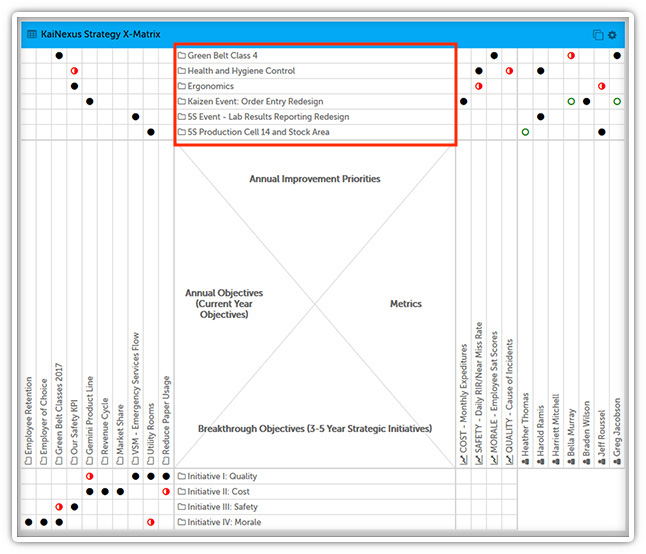The width and height of the screenshot is (646, 554).
Task: Click the copy icon in header
Action: tap(598, 35)
